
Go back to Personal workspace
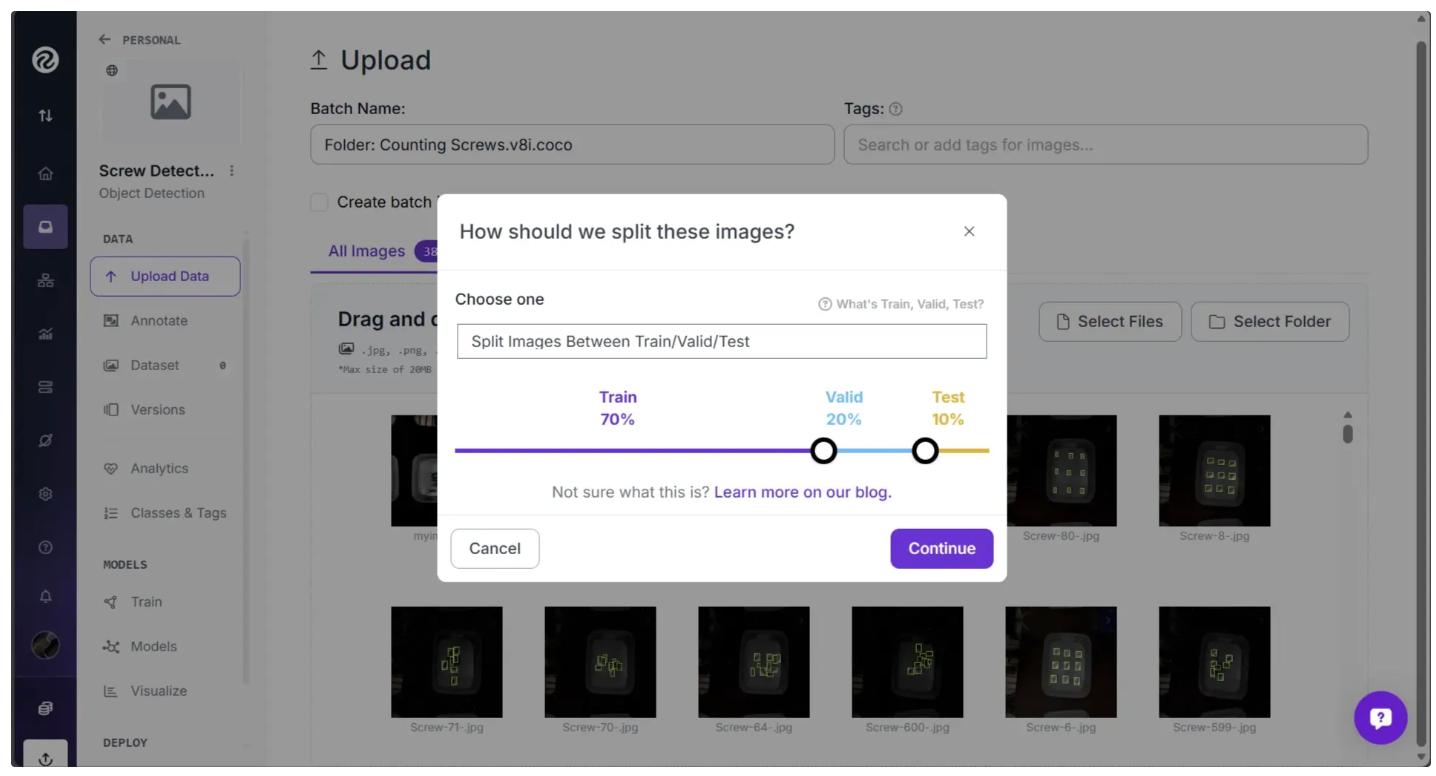140,40
